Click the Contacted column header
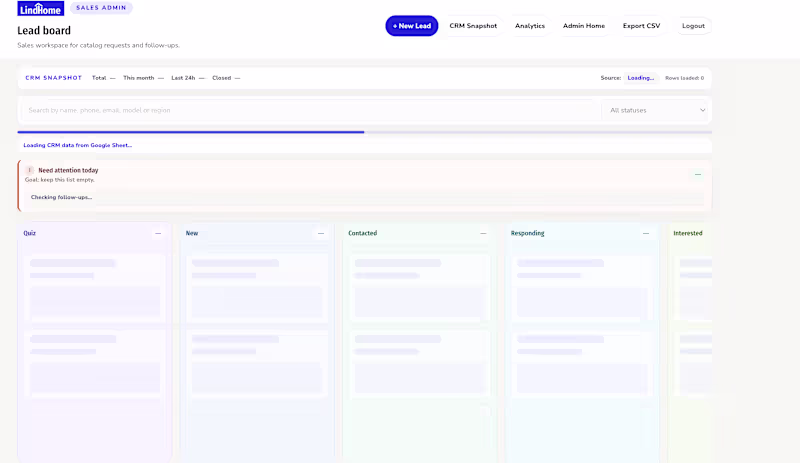This screenshot has width=800, height=463. 362,233
